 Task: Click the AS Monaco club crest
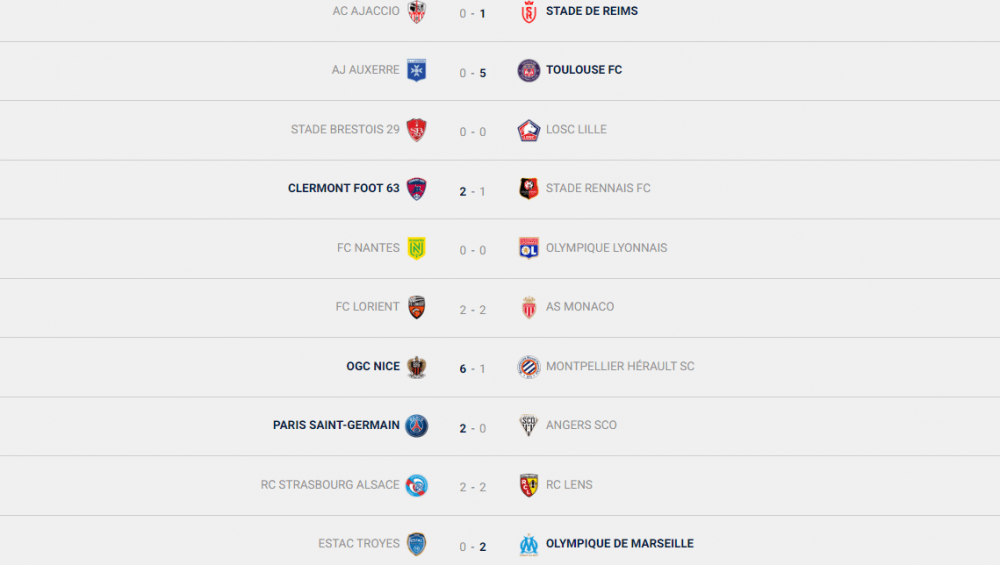coord(529,308)
